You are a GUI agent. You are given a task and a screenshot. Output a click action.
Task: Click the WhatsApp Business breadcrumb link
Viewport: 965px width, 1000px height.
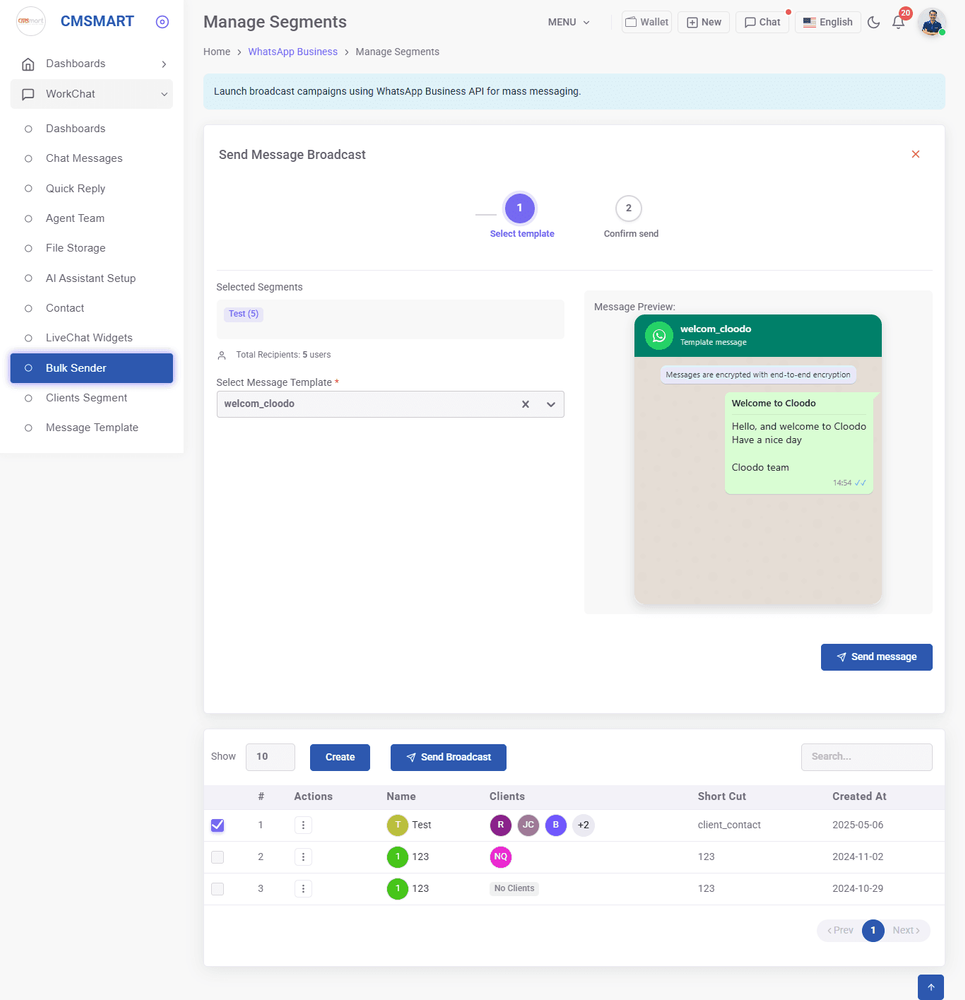pyautogui.click(x=292, y=52)
